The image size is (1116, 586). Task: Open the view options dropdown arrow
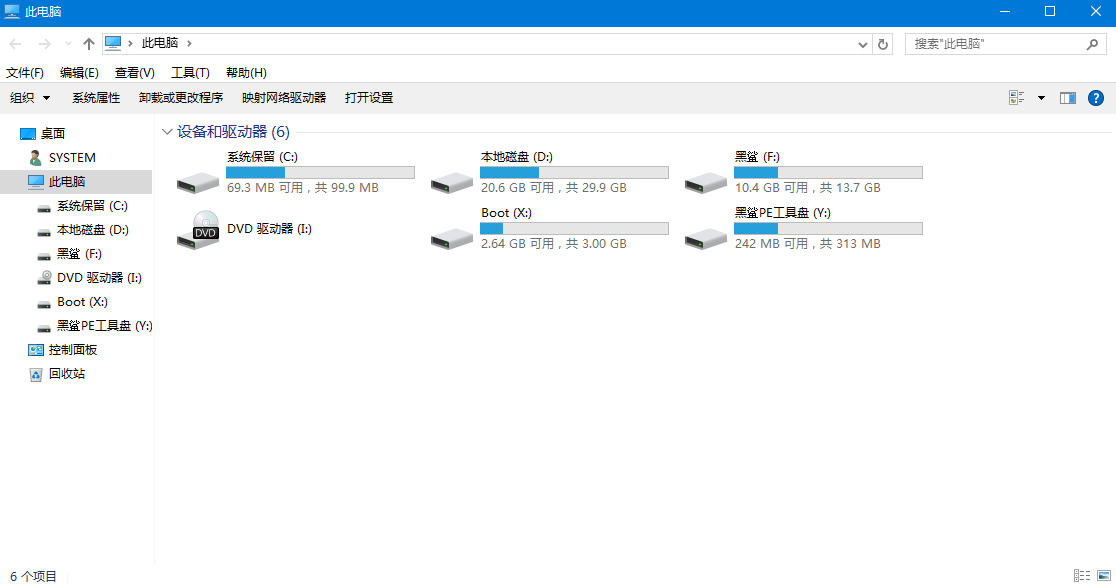(1041, 98)
